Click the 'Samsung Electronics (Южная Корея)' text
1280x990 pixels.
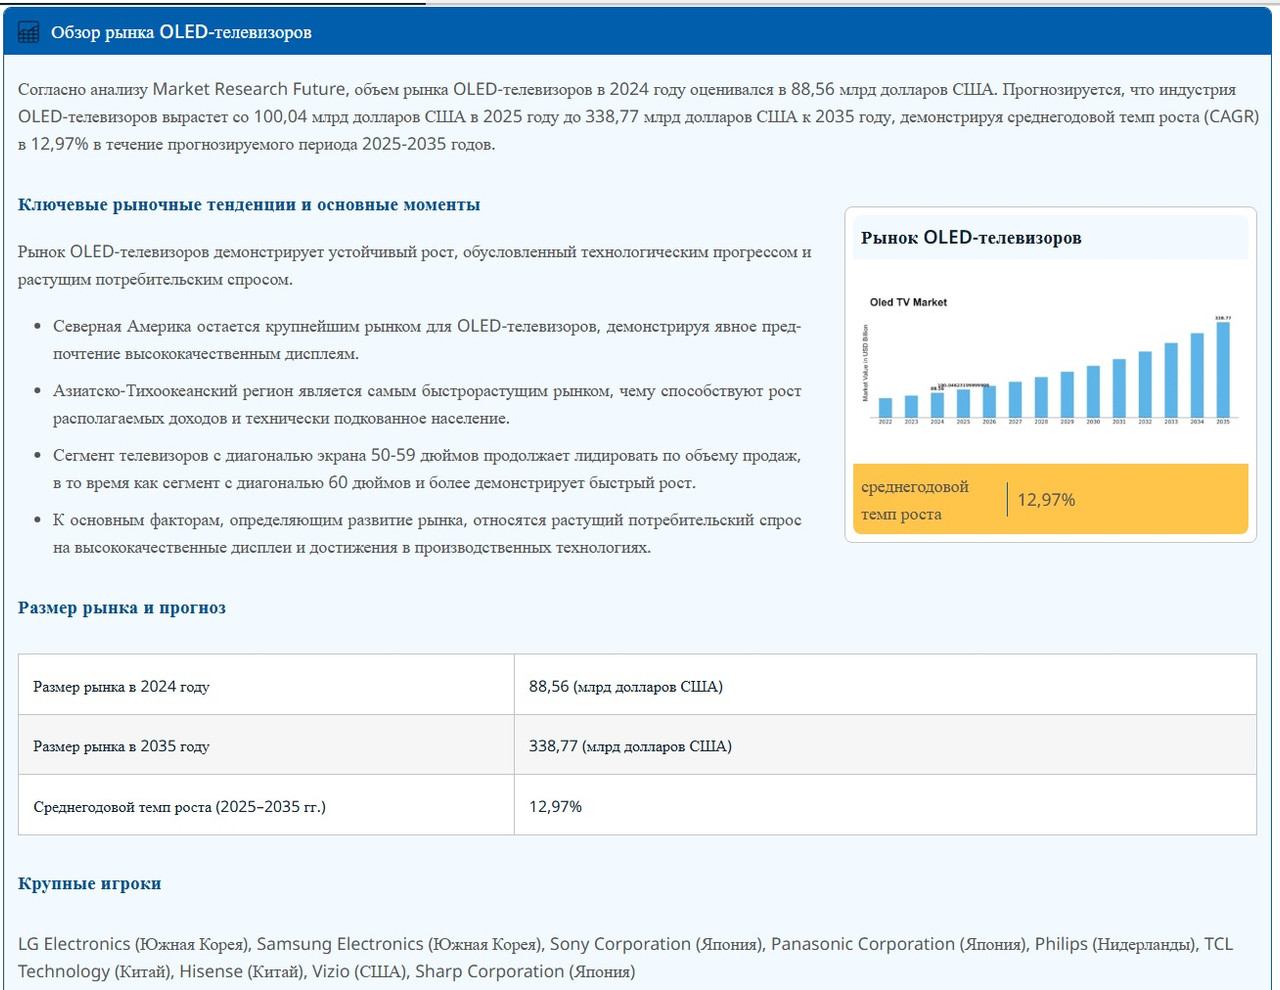point(399,944)
